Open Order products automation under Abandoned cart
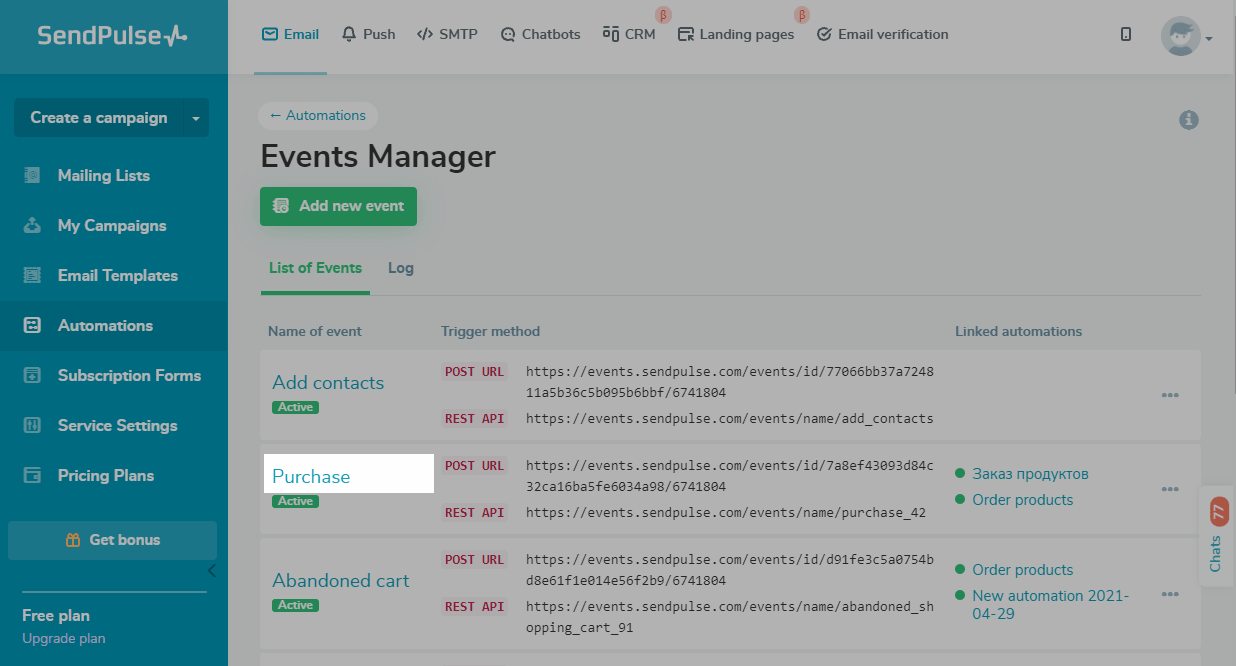This screenshot has height=666, width=1236. pyautogui.click(x=1022, y=570)
